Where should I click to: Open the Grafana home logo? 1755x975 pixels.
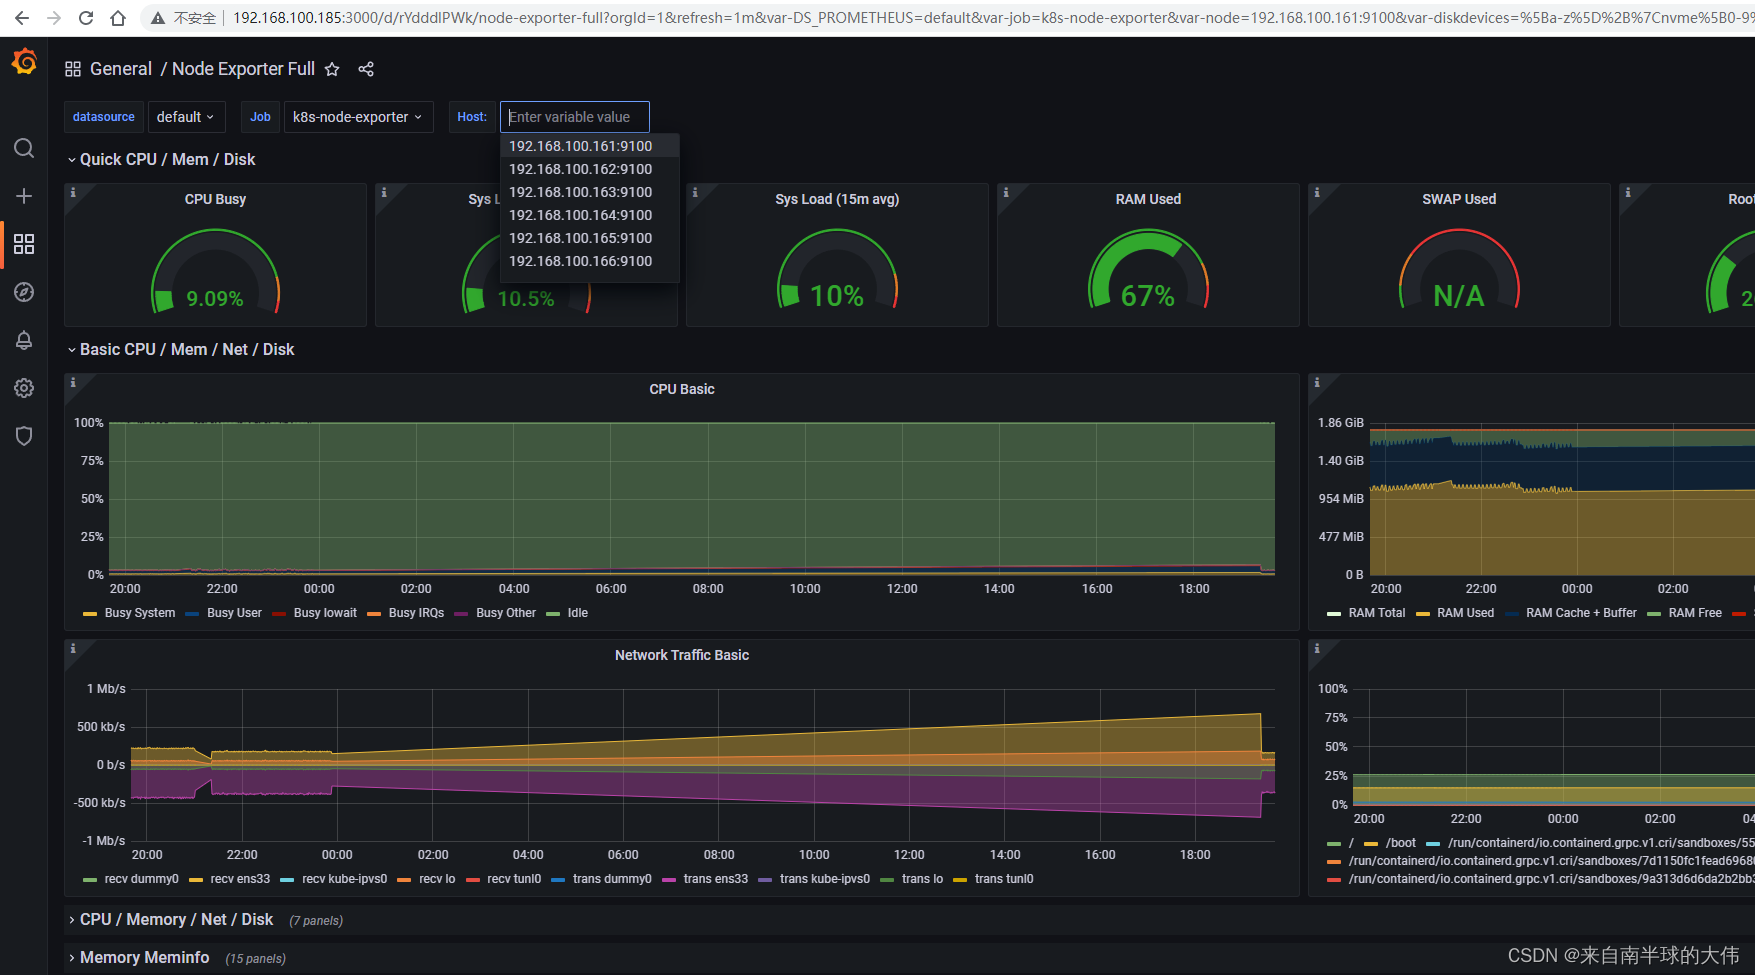[x=24, y=63]
